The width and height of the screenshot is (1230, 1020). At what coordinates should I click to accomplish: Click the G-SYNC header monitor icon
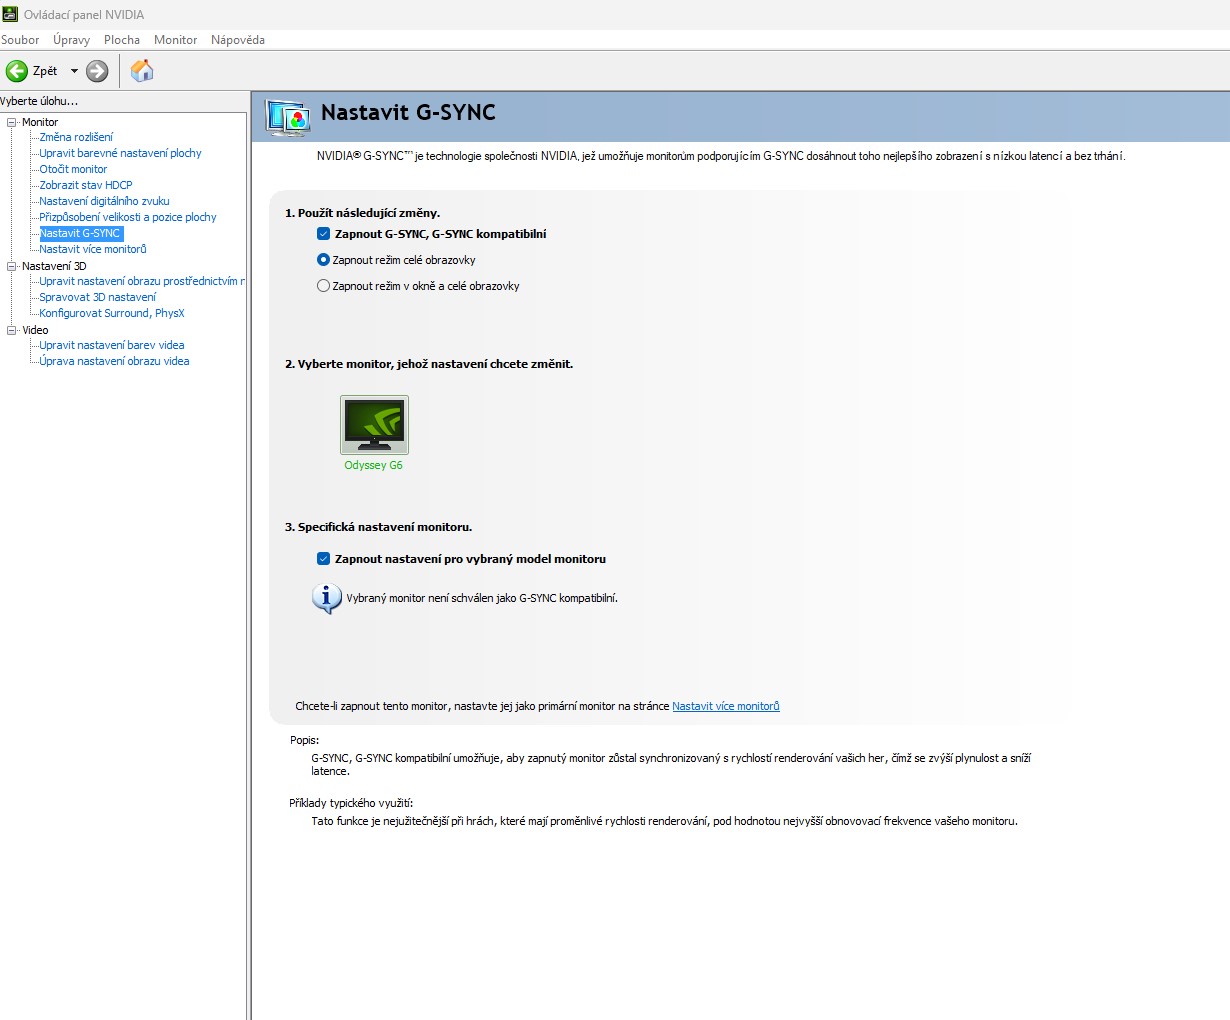point(288,117)
